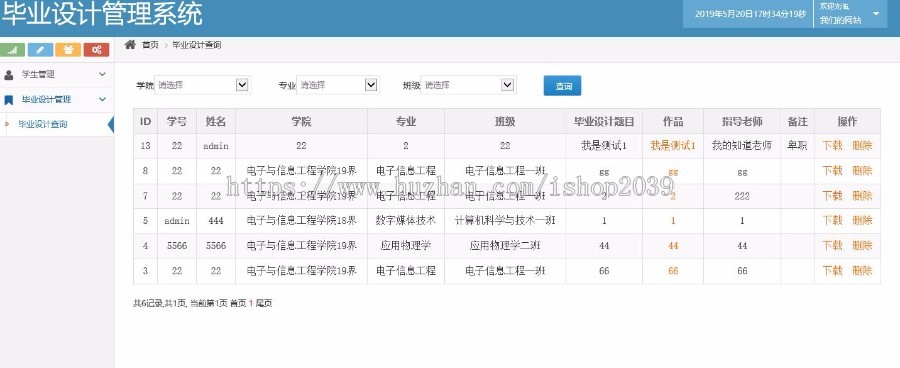The image size is (900, 368).
Task: Go to 首页 in the pagination
Action: coord(238,303)
